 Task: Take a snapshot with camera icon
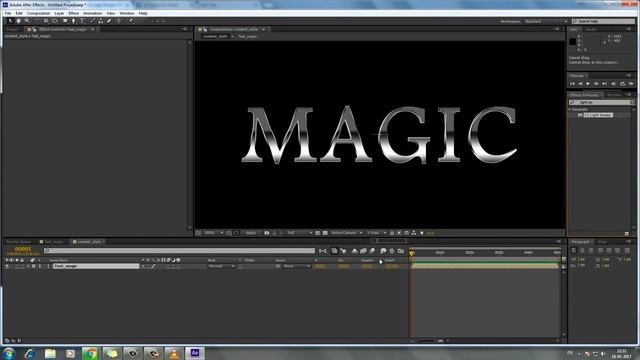pyautogui.click(x=267, y=233)
